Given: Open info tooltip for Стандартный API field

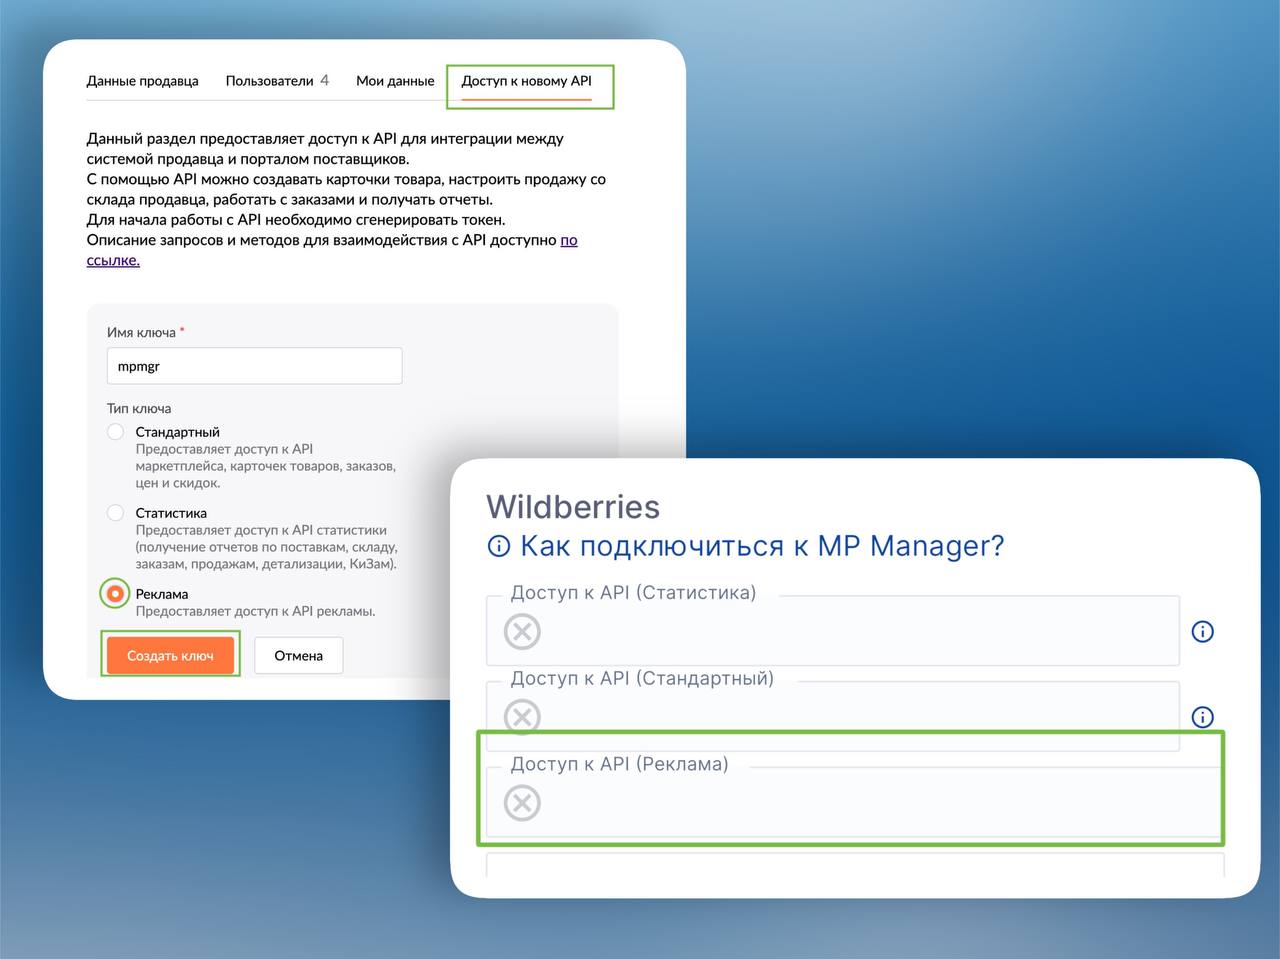Looking at the screenshot, I should pos(1202,717).
